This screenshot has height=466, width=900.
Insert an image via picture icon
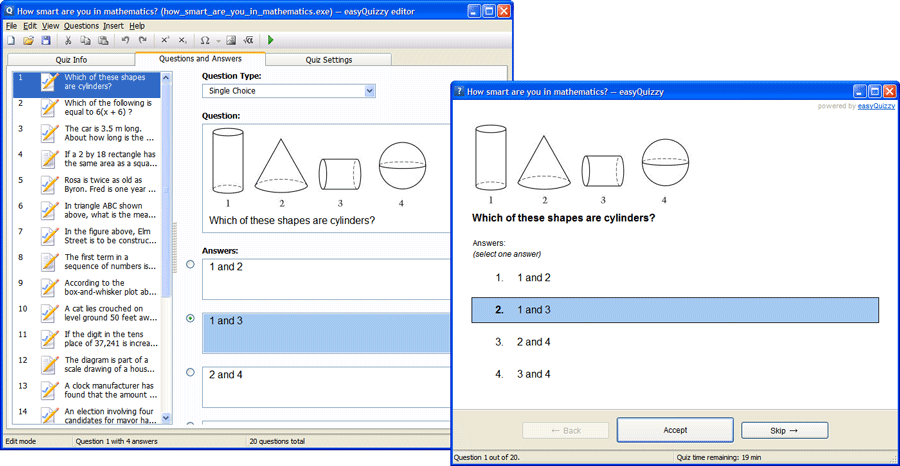click(x=231, y=41)
